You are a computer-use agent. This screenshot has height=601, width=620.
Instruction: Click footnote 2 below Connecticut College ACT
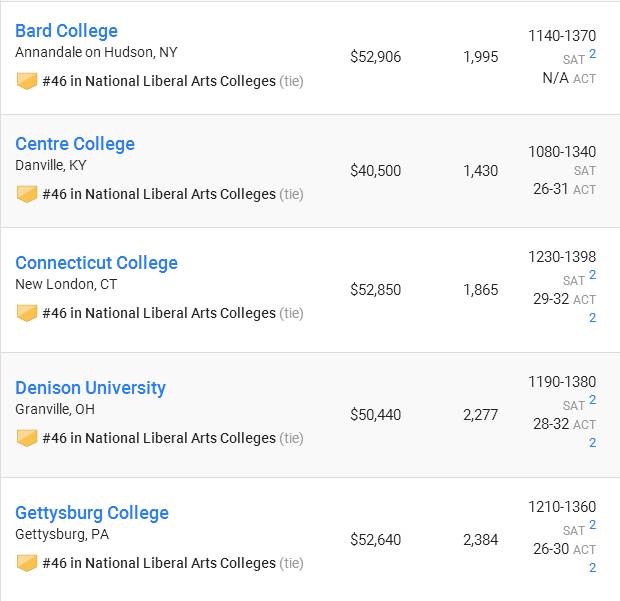(592, 318)
